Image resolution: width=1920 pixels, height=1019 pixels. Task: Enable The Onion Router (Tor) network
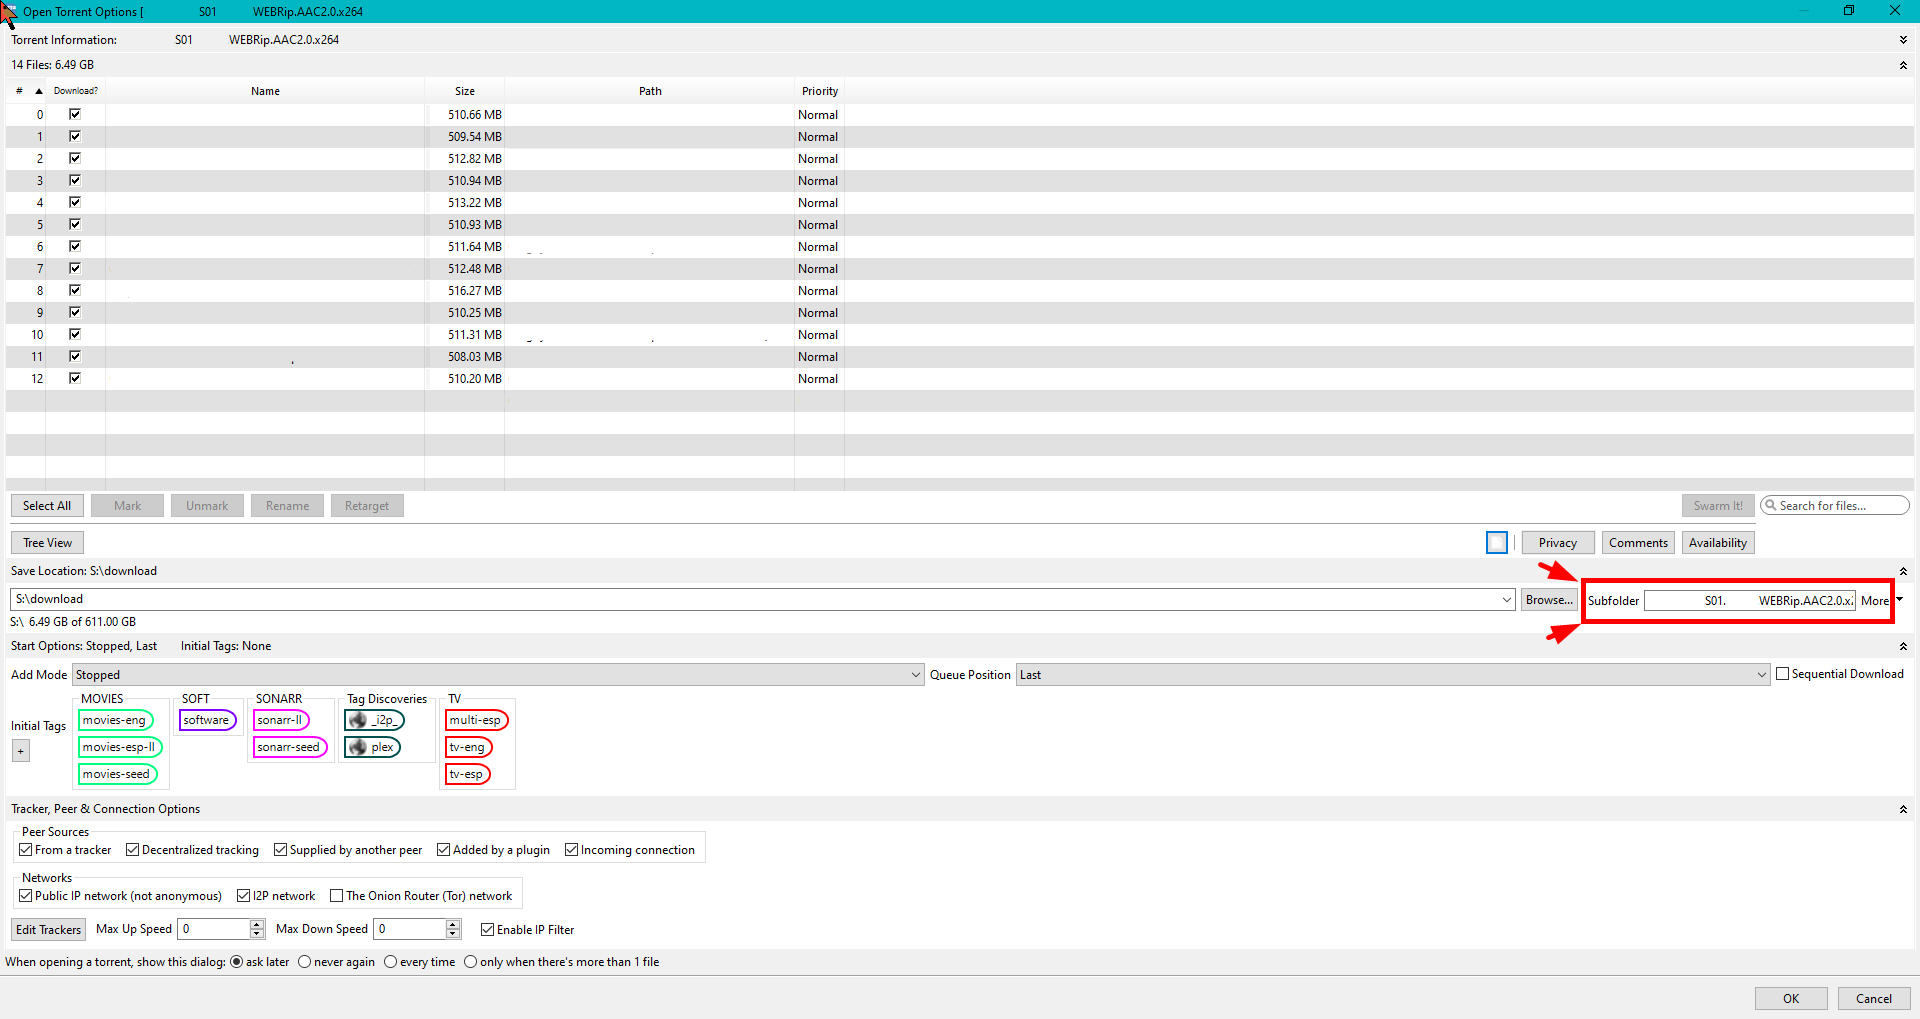(x=337, y=896)
